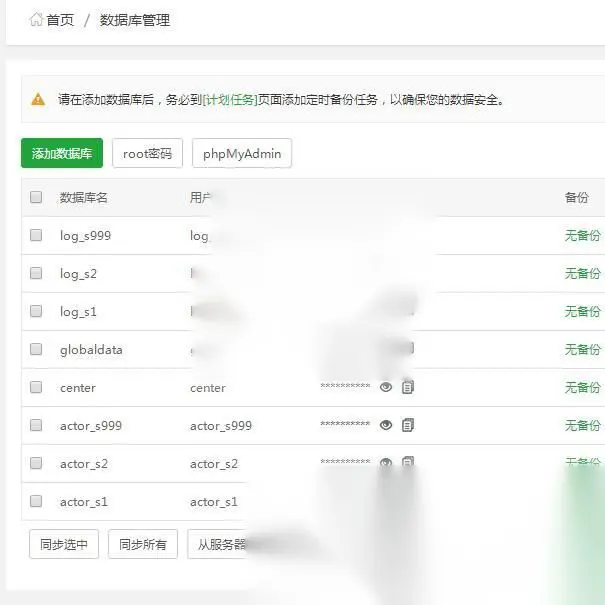
Task: Click the actor_s1 username cell
Action: [214, 502]
